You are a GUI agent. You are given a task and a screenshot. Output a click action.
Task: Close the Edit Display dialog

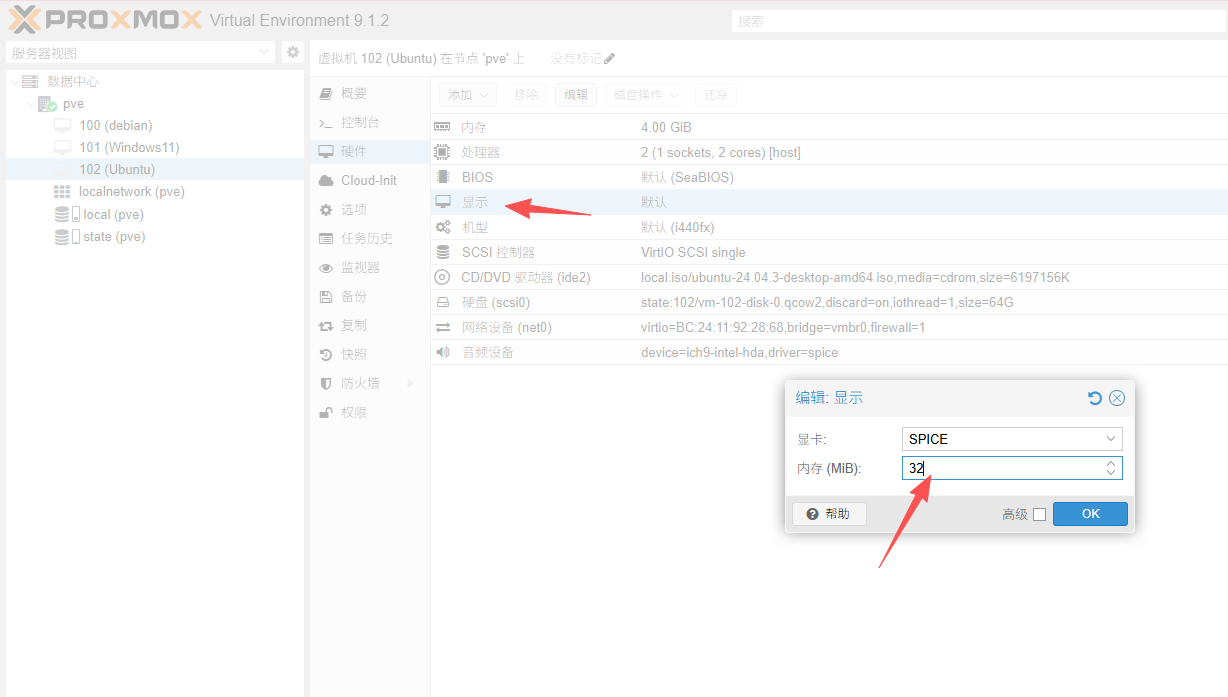coord(1117,398)
